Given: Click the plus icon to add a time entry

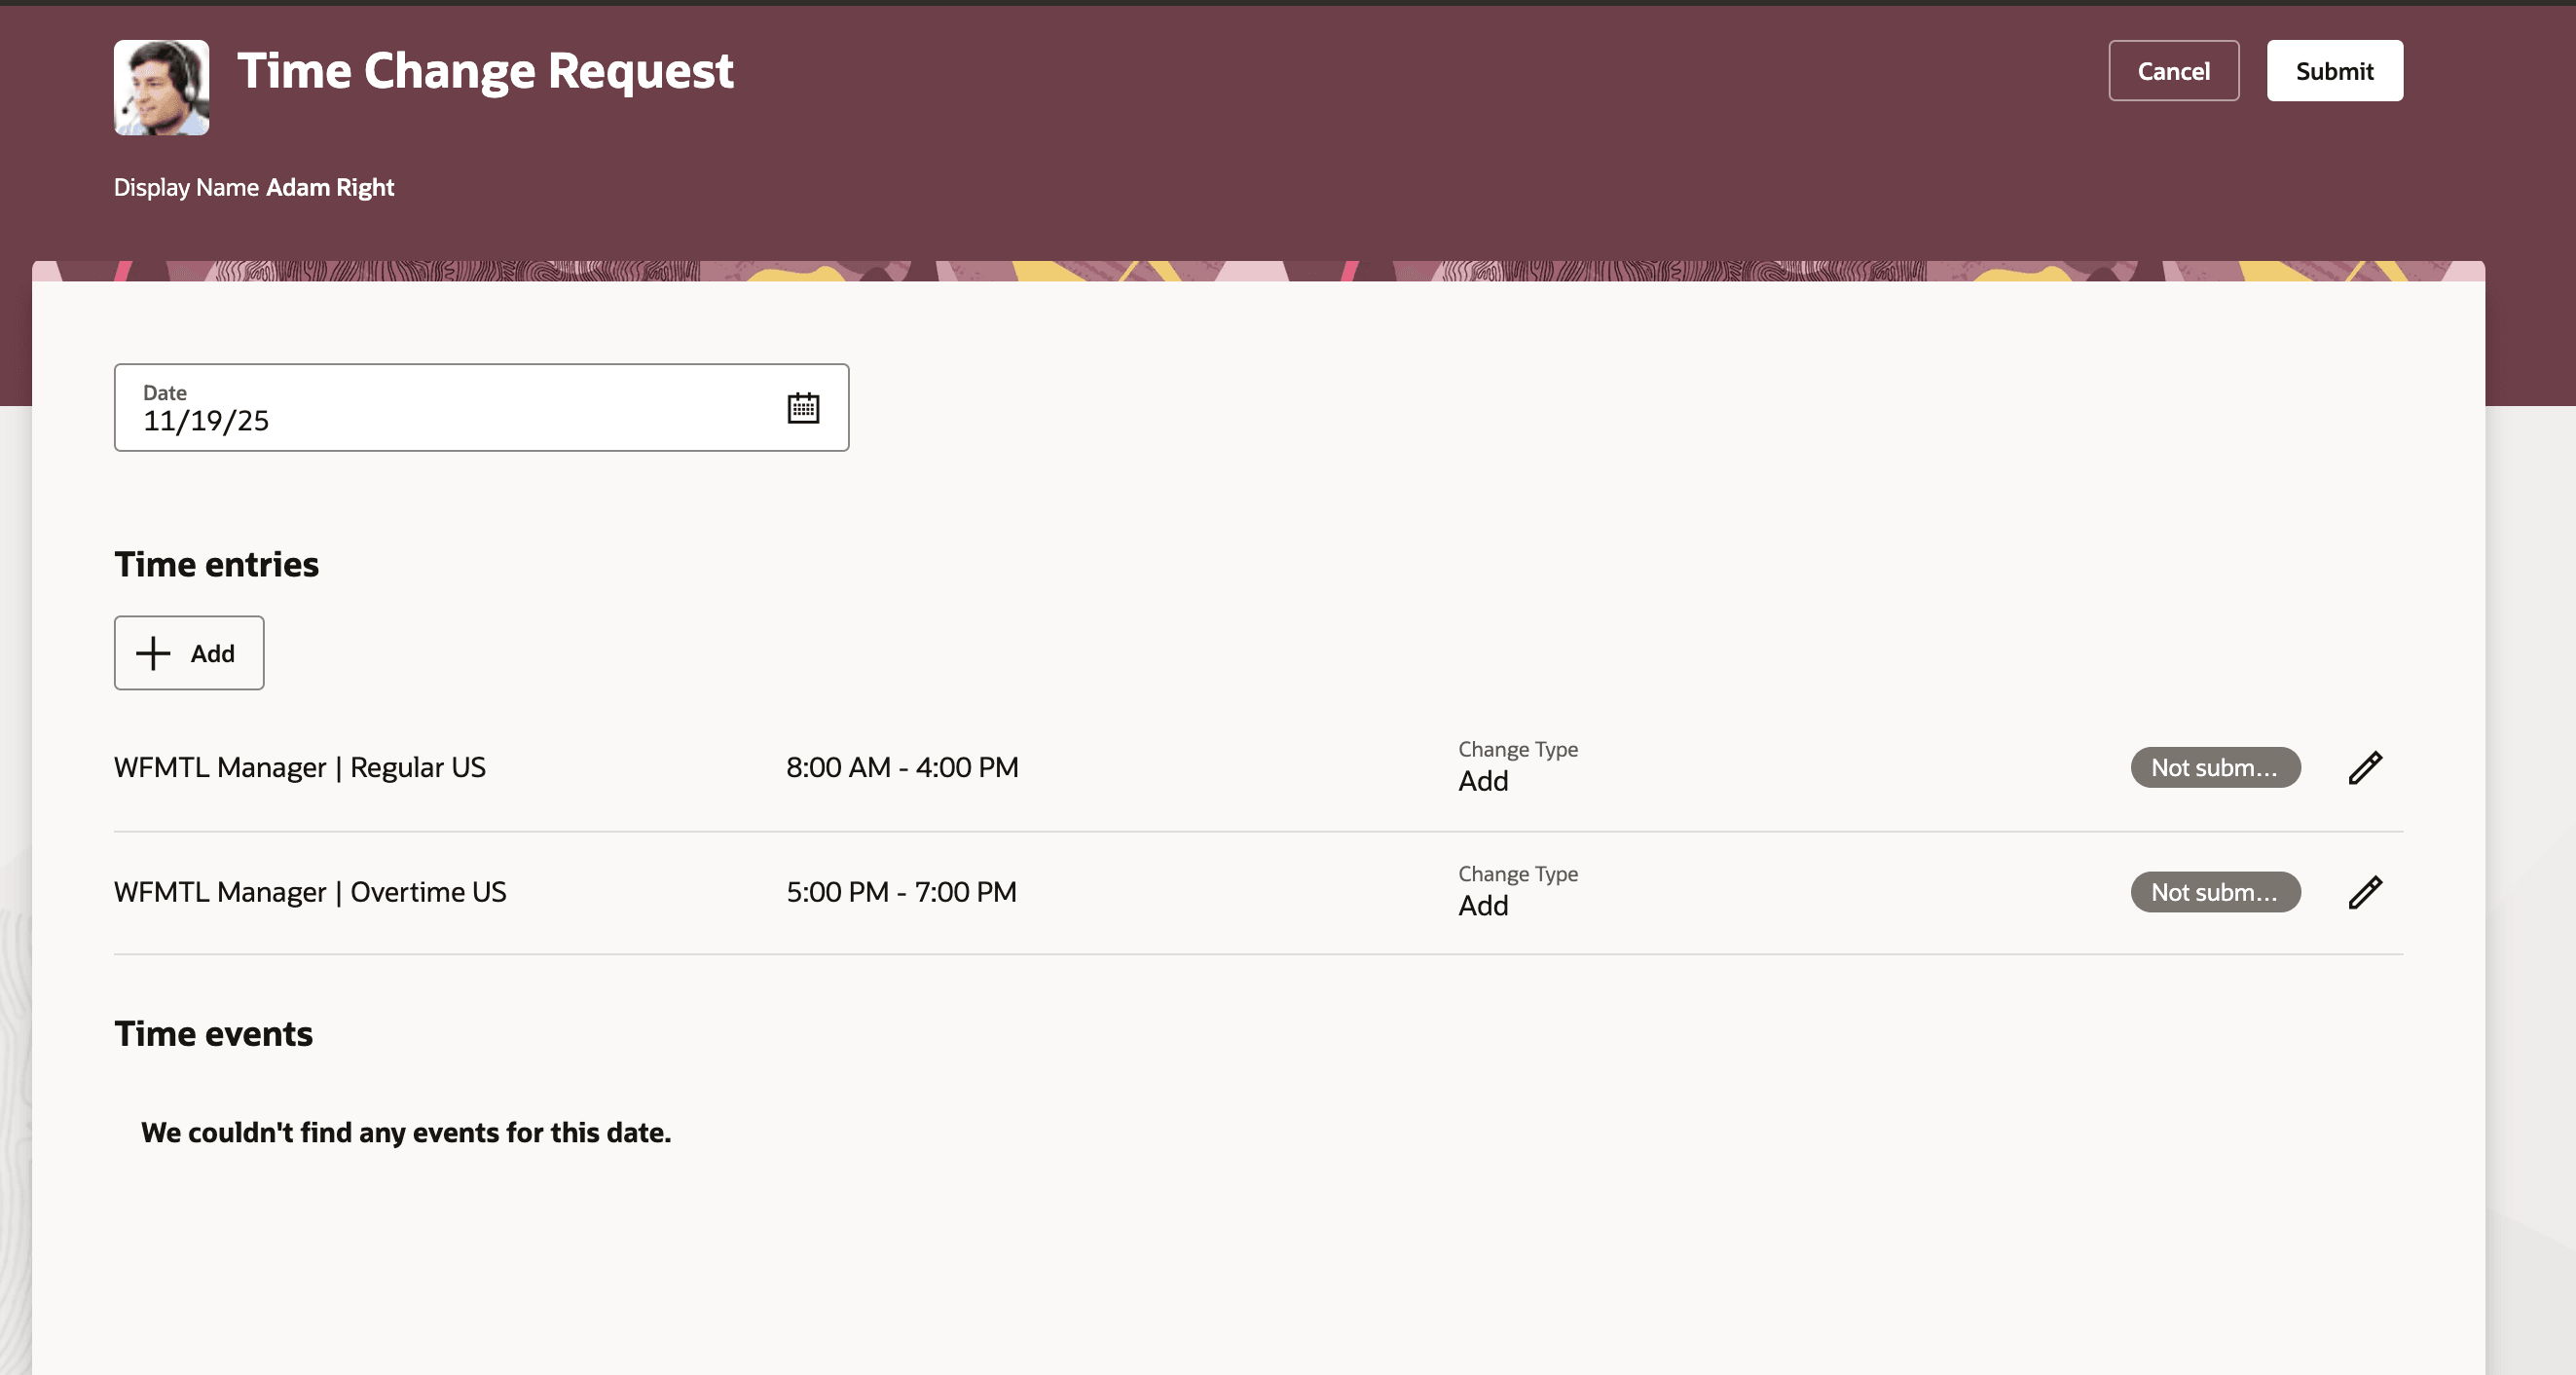Looking at the screenshot, I should click(x=152, y=652).
